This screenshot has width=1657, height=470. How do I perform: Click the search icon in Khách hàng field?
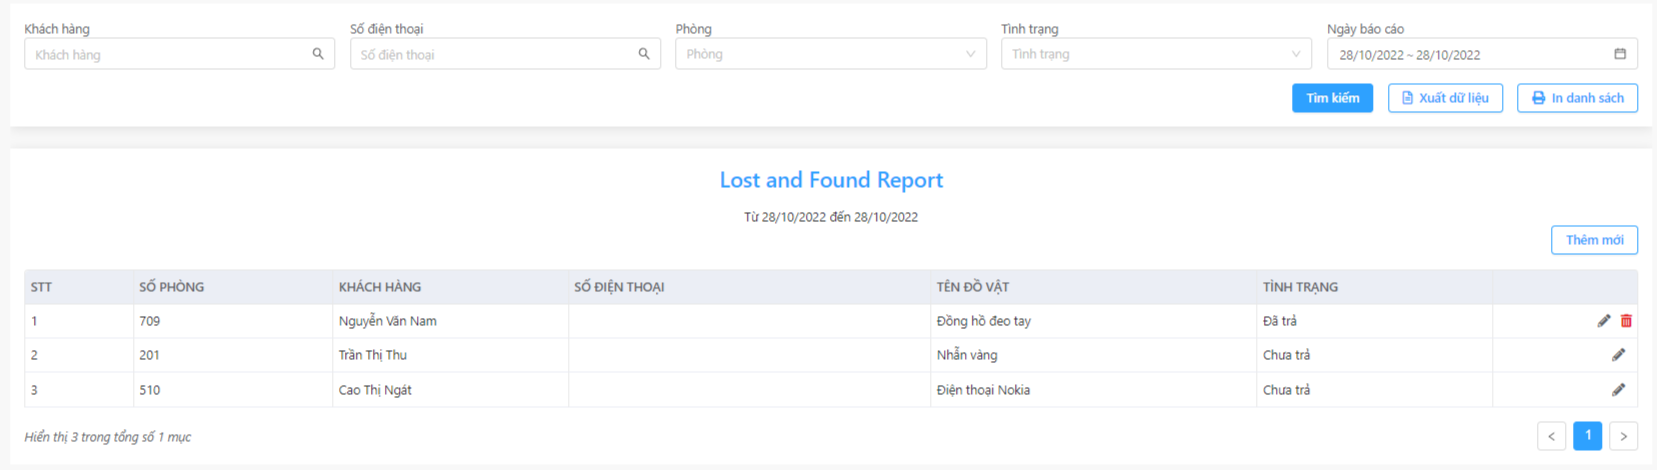318,54
